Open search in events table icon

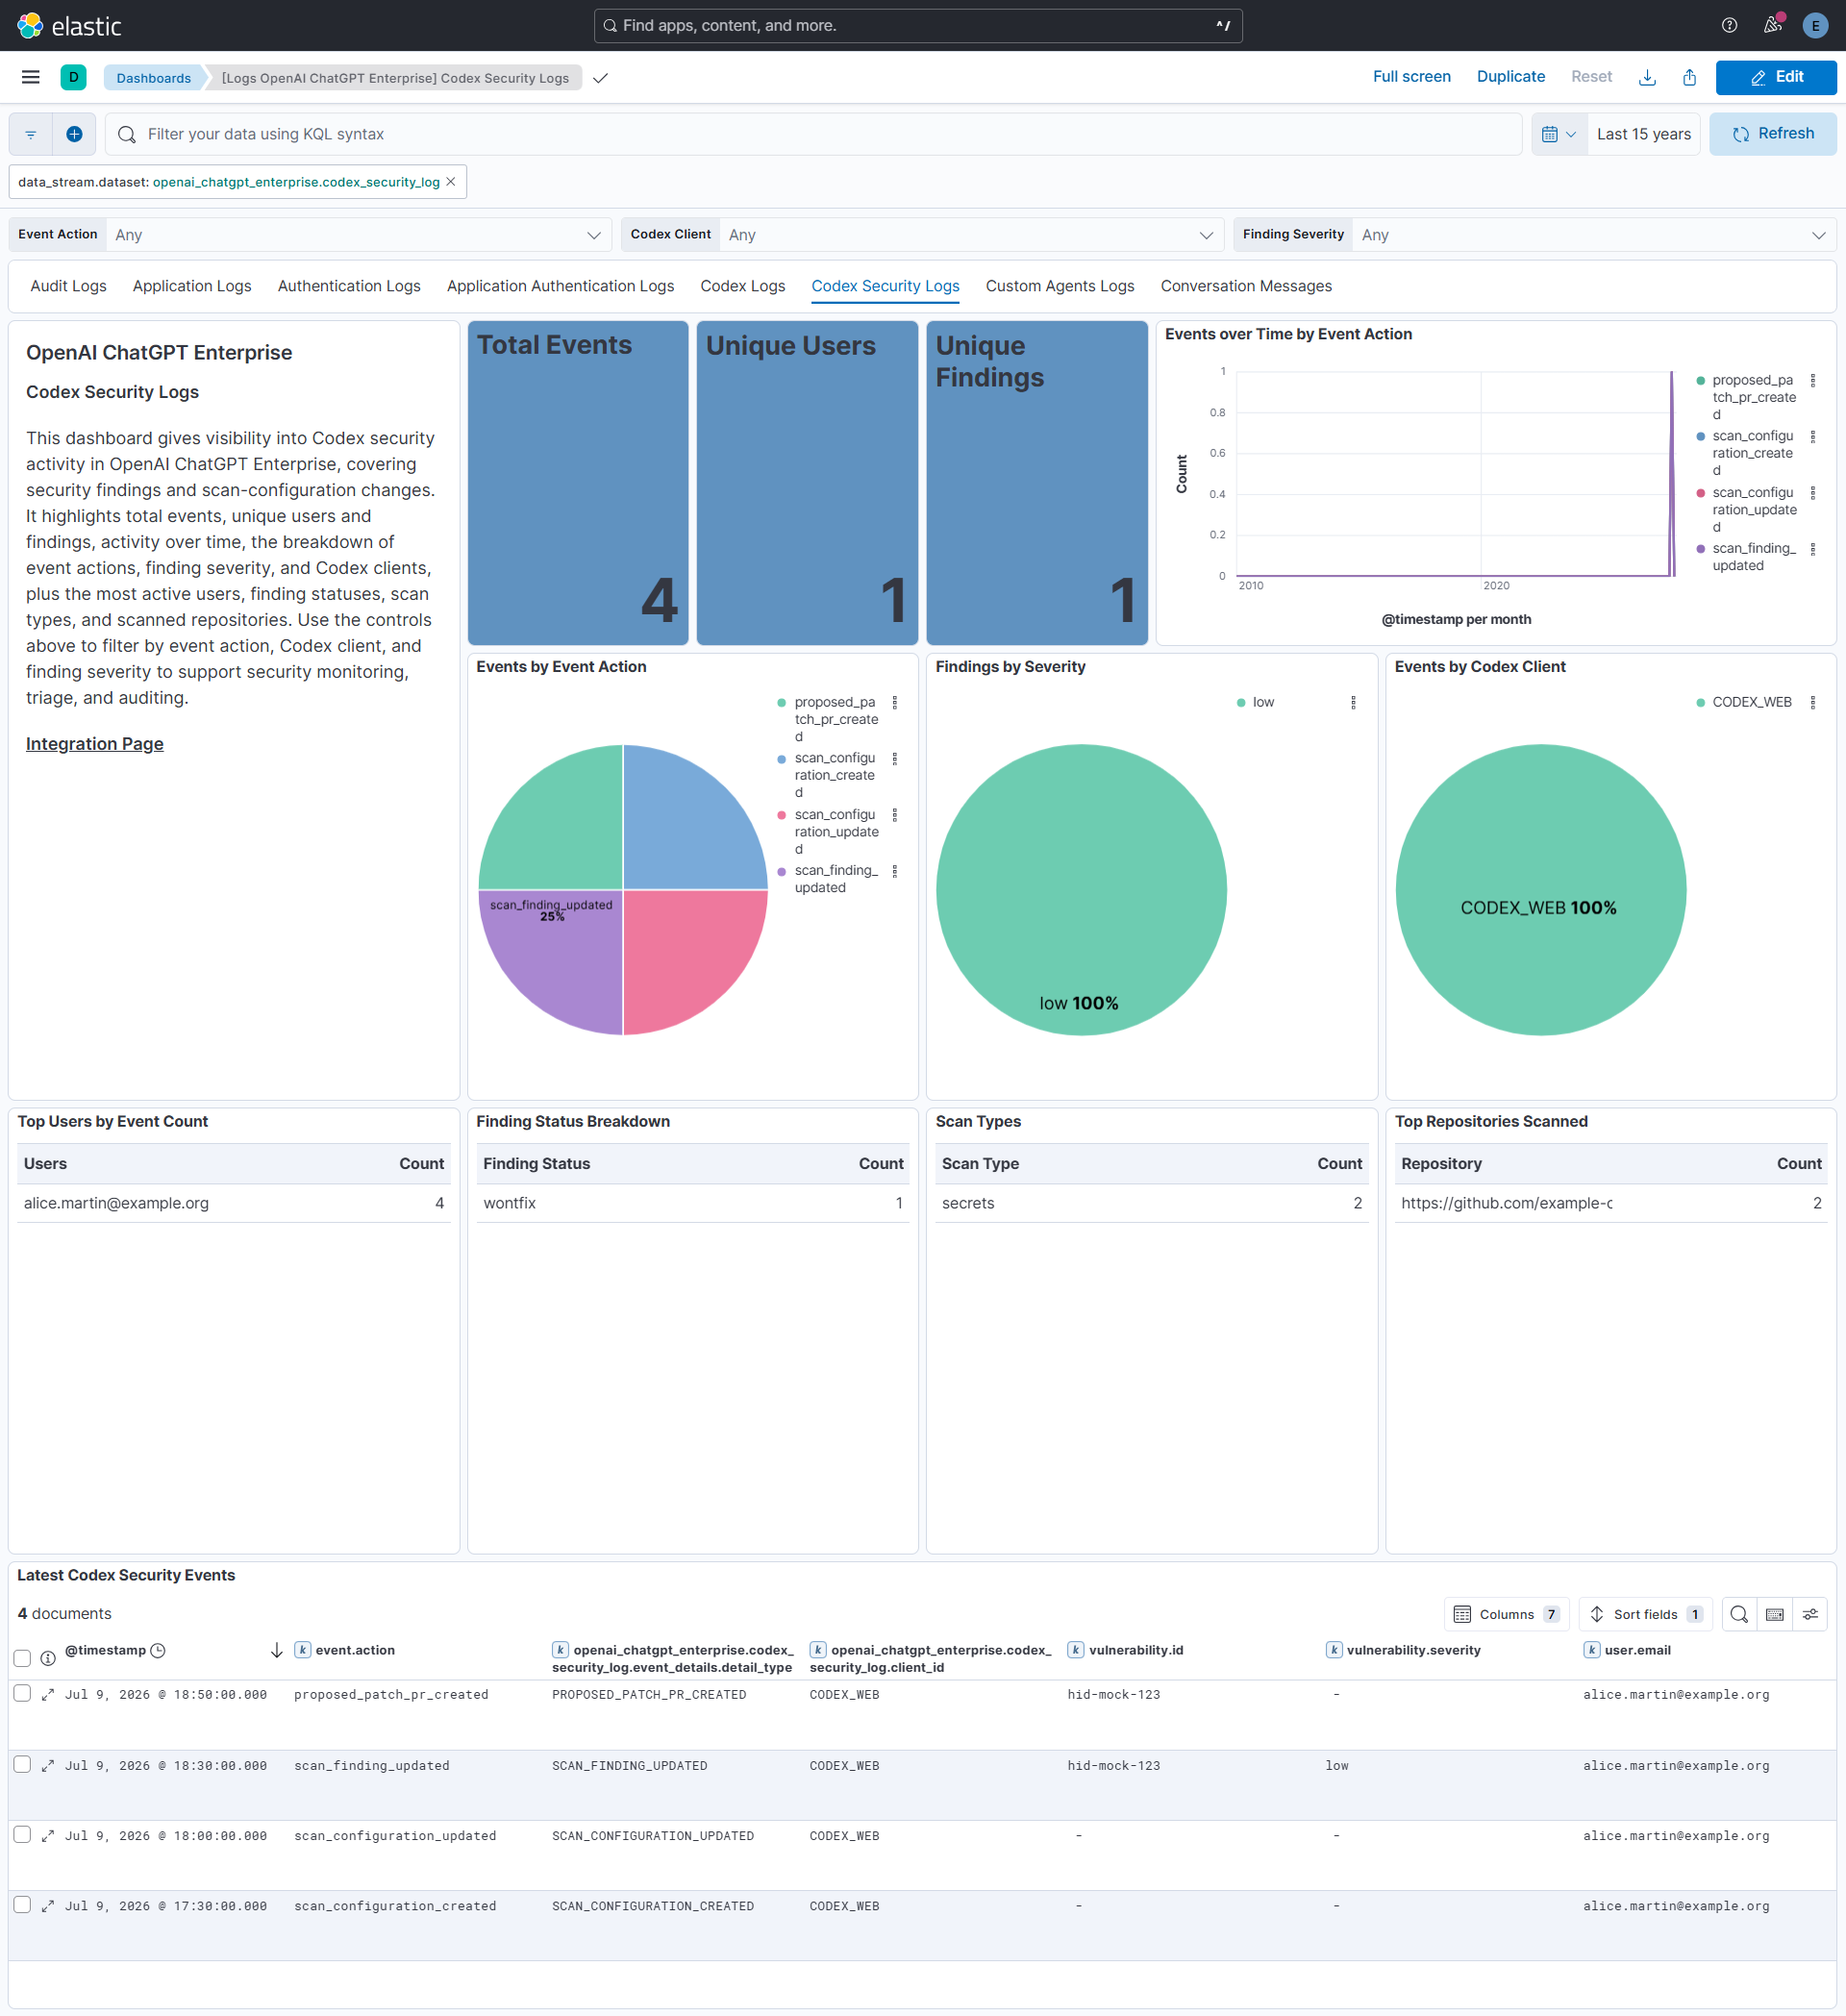pos(1739,1614)
